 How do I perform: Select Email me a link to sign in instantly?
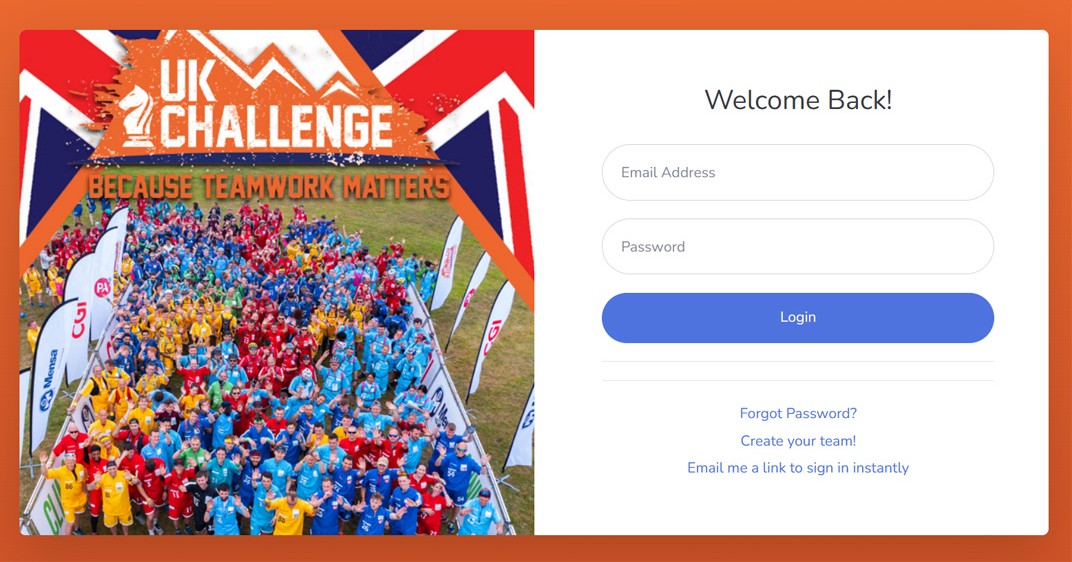pyautogui.click(x=798, y=468)
